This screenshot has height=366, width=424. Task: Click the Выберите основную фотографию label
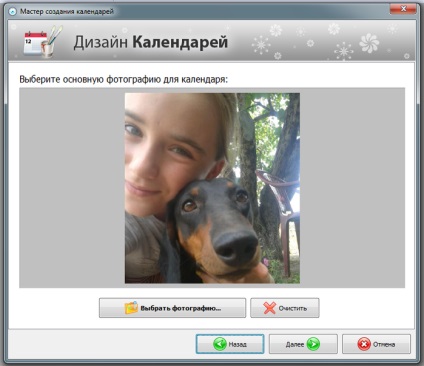click(x=124, y=80)
